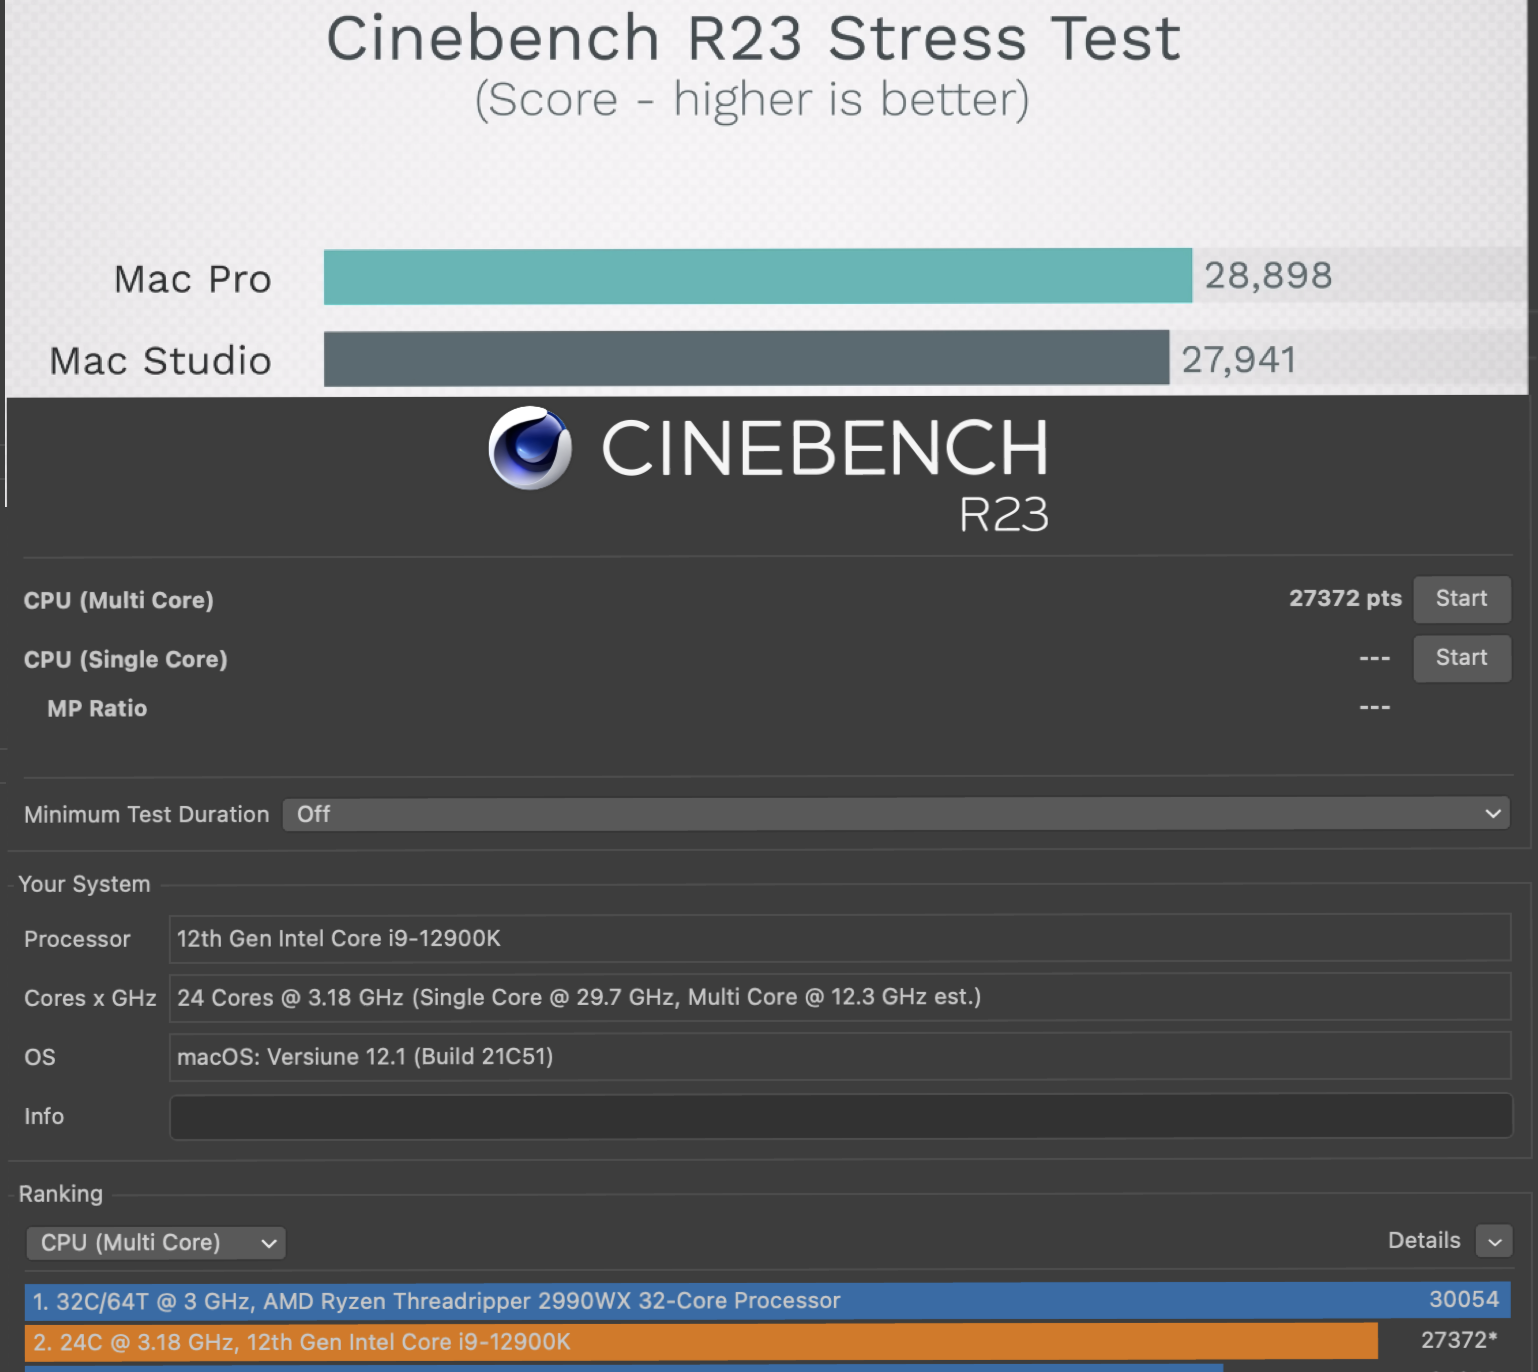The width and height of the screenshot is (1538, 1372).
Task: Click the MP Ratio label
Action: click(95, 708)
